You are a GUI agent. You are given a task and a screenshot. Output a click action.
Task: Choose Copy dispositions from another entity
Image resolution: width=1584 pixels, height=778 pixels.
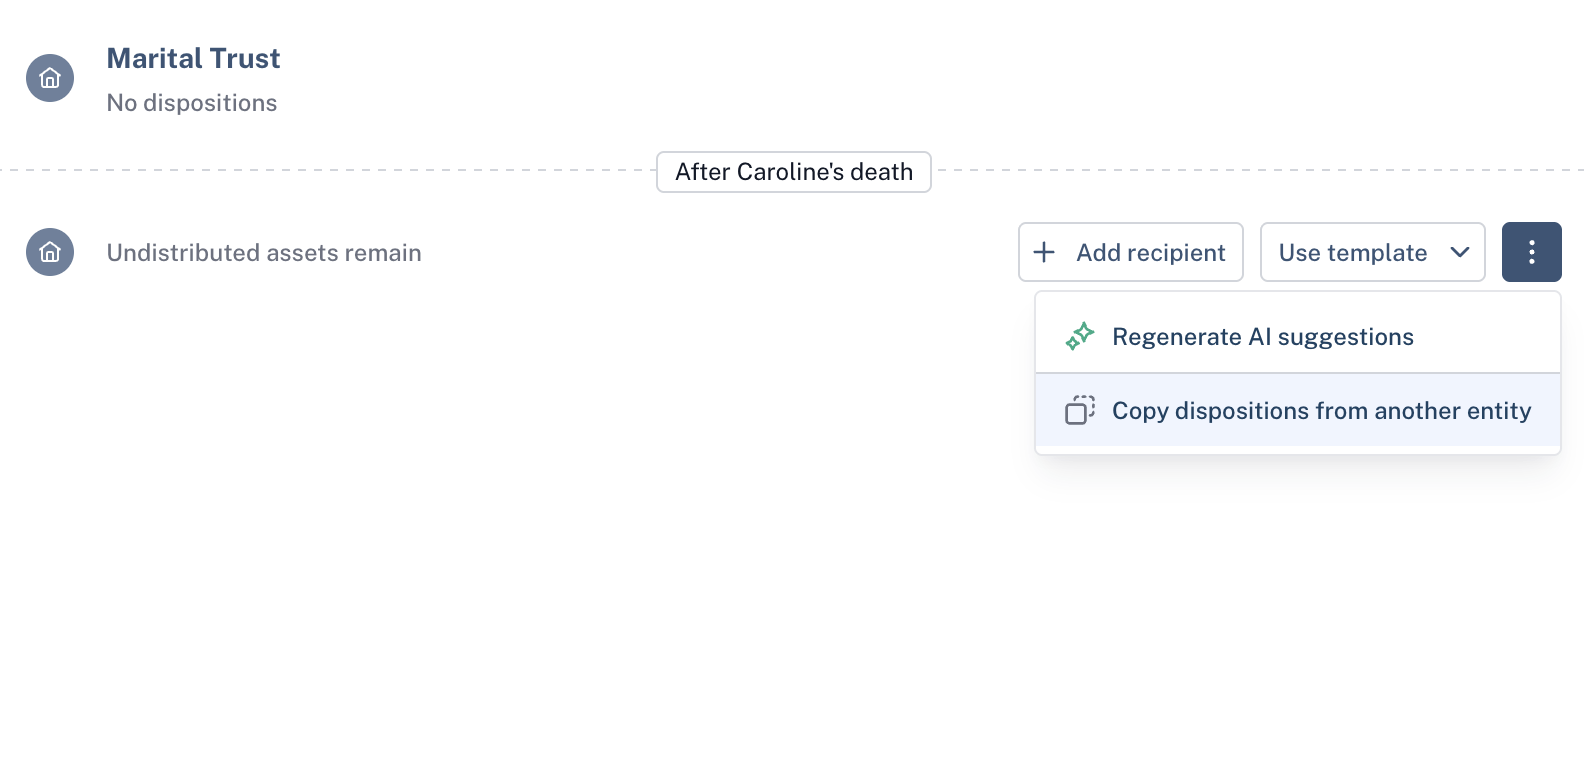[1298, 410]
